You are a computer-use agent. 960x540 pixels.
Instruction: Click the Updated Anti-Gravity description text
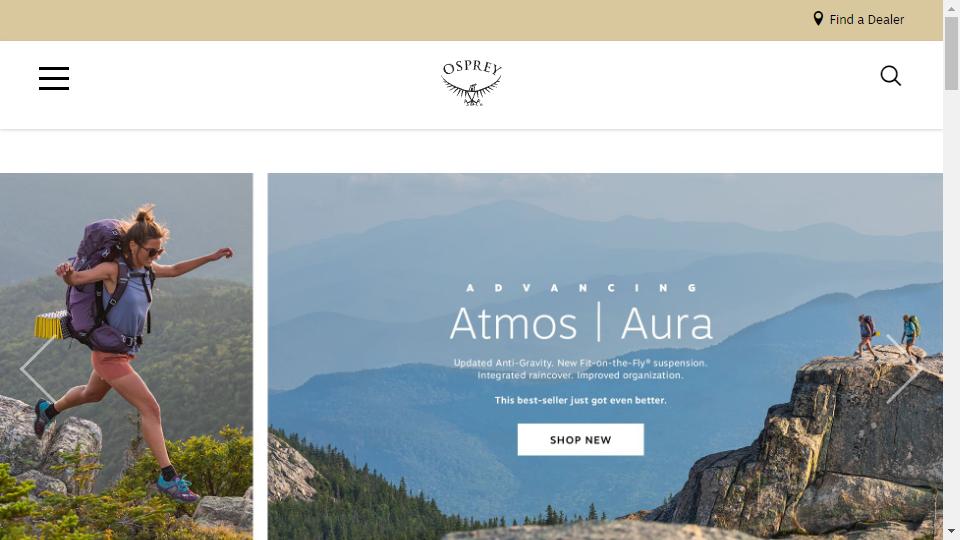[580, 369]
